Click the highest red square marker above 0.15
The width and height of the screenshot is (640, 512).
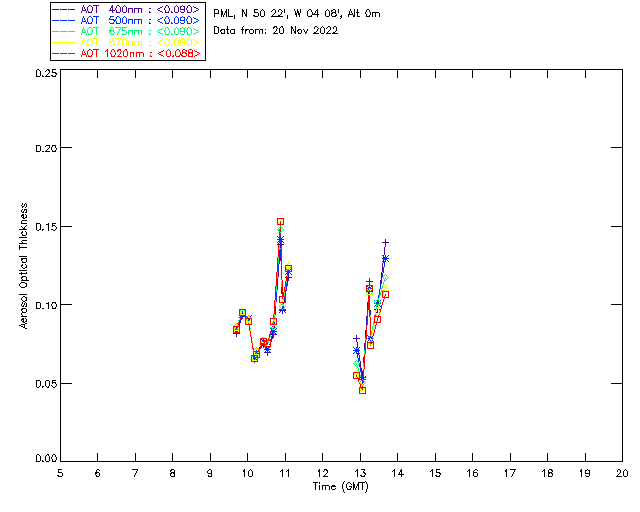click(280, 222)
